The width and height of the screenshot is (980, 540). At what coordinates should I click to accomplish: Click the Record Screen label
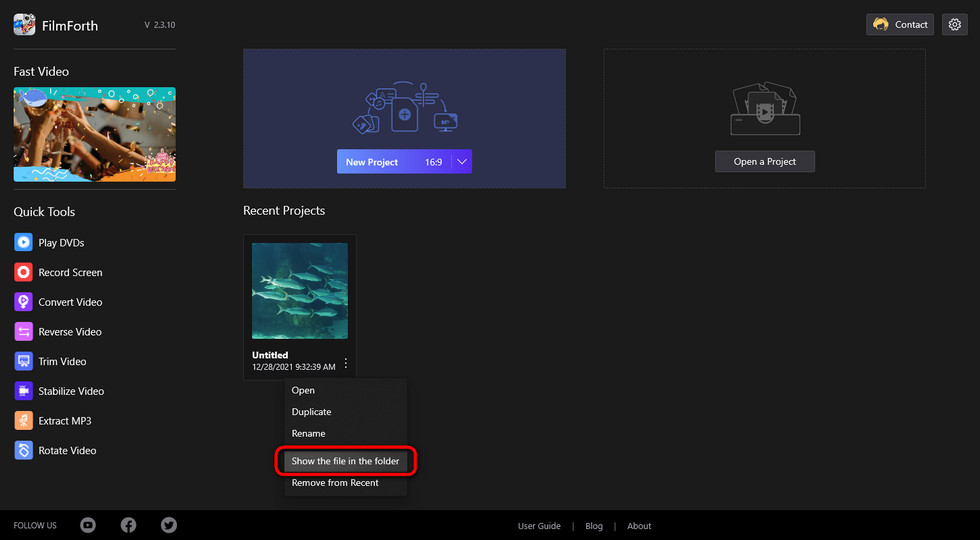point(70,272)
